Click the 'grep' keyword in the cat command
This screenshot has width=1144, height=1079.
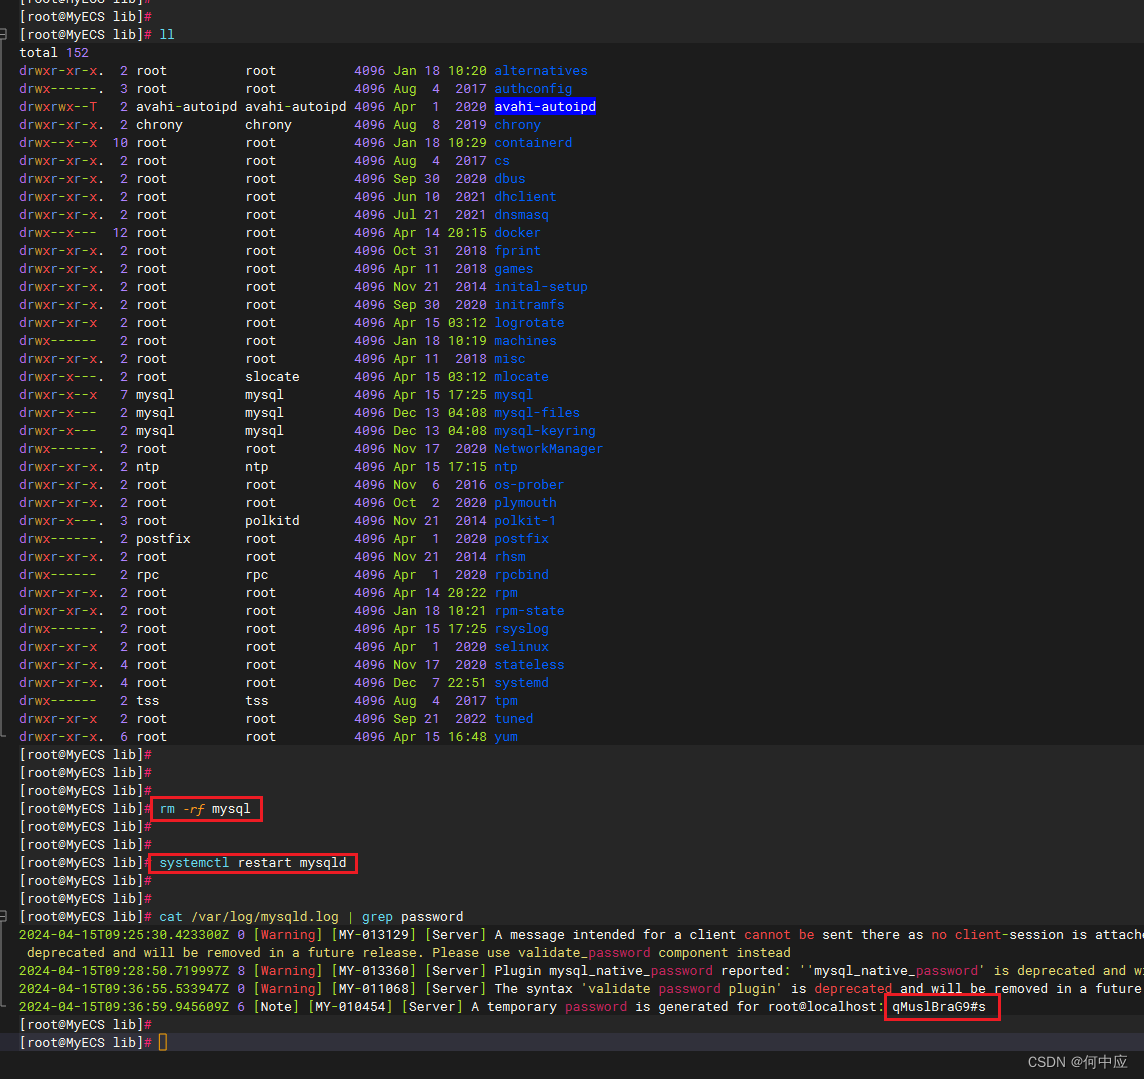pyautogui.click(x=377, y=916)
